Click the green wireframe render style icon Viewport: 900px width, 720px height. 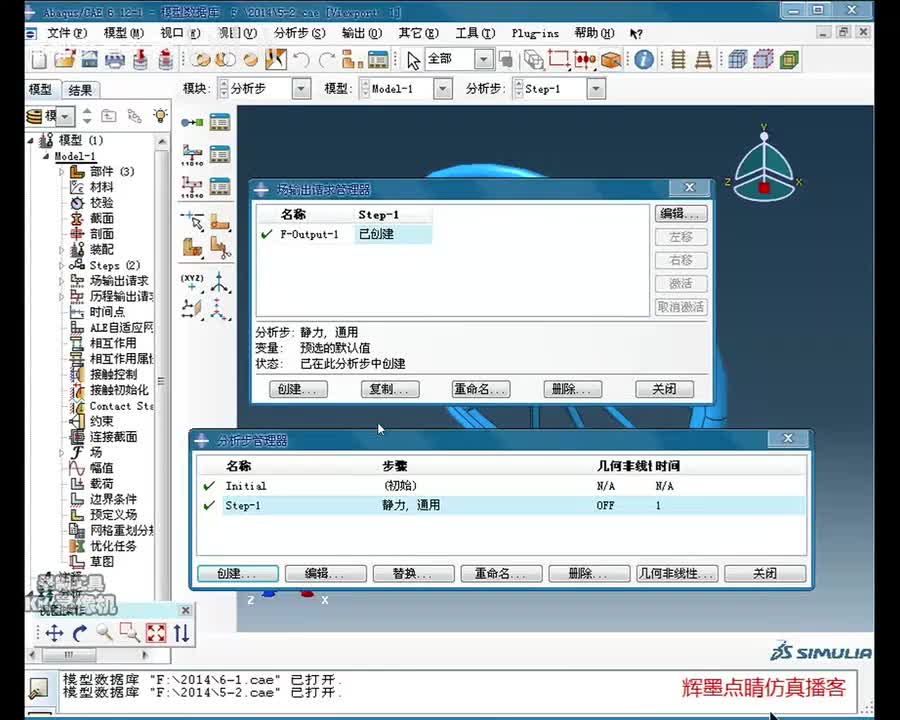point(790,59)
